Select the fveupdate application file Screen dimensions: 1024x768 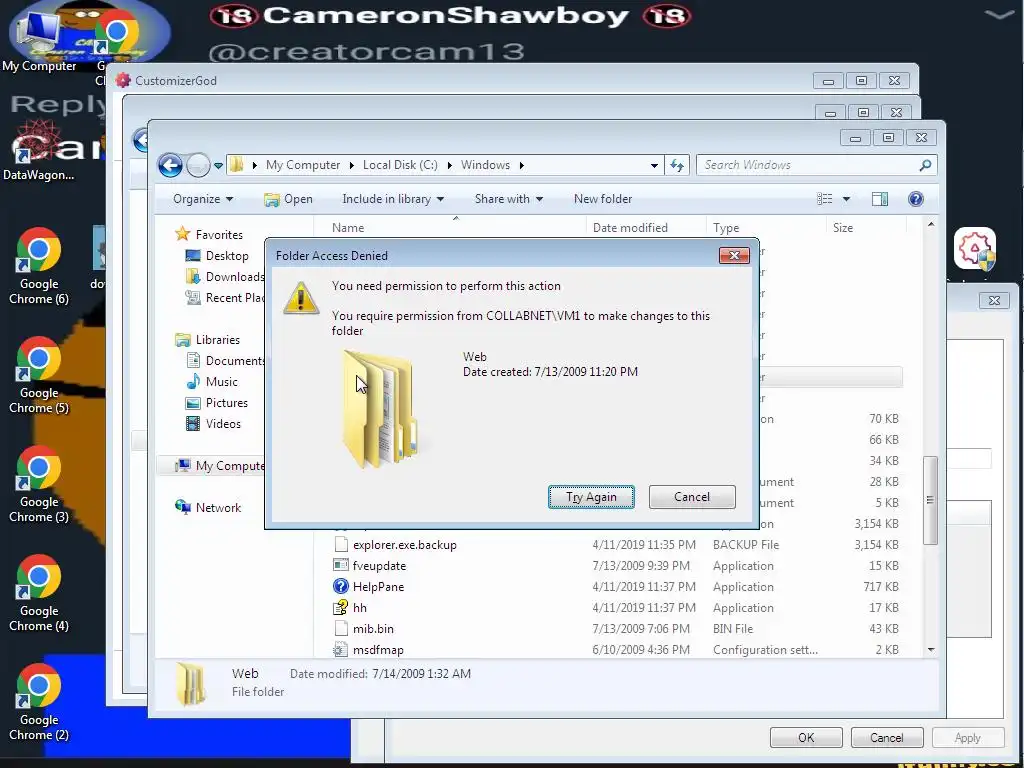tap(379, 566)
